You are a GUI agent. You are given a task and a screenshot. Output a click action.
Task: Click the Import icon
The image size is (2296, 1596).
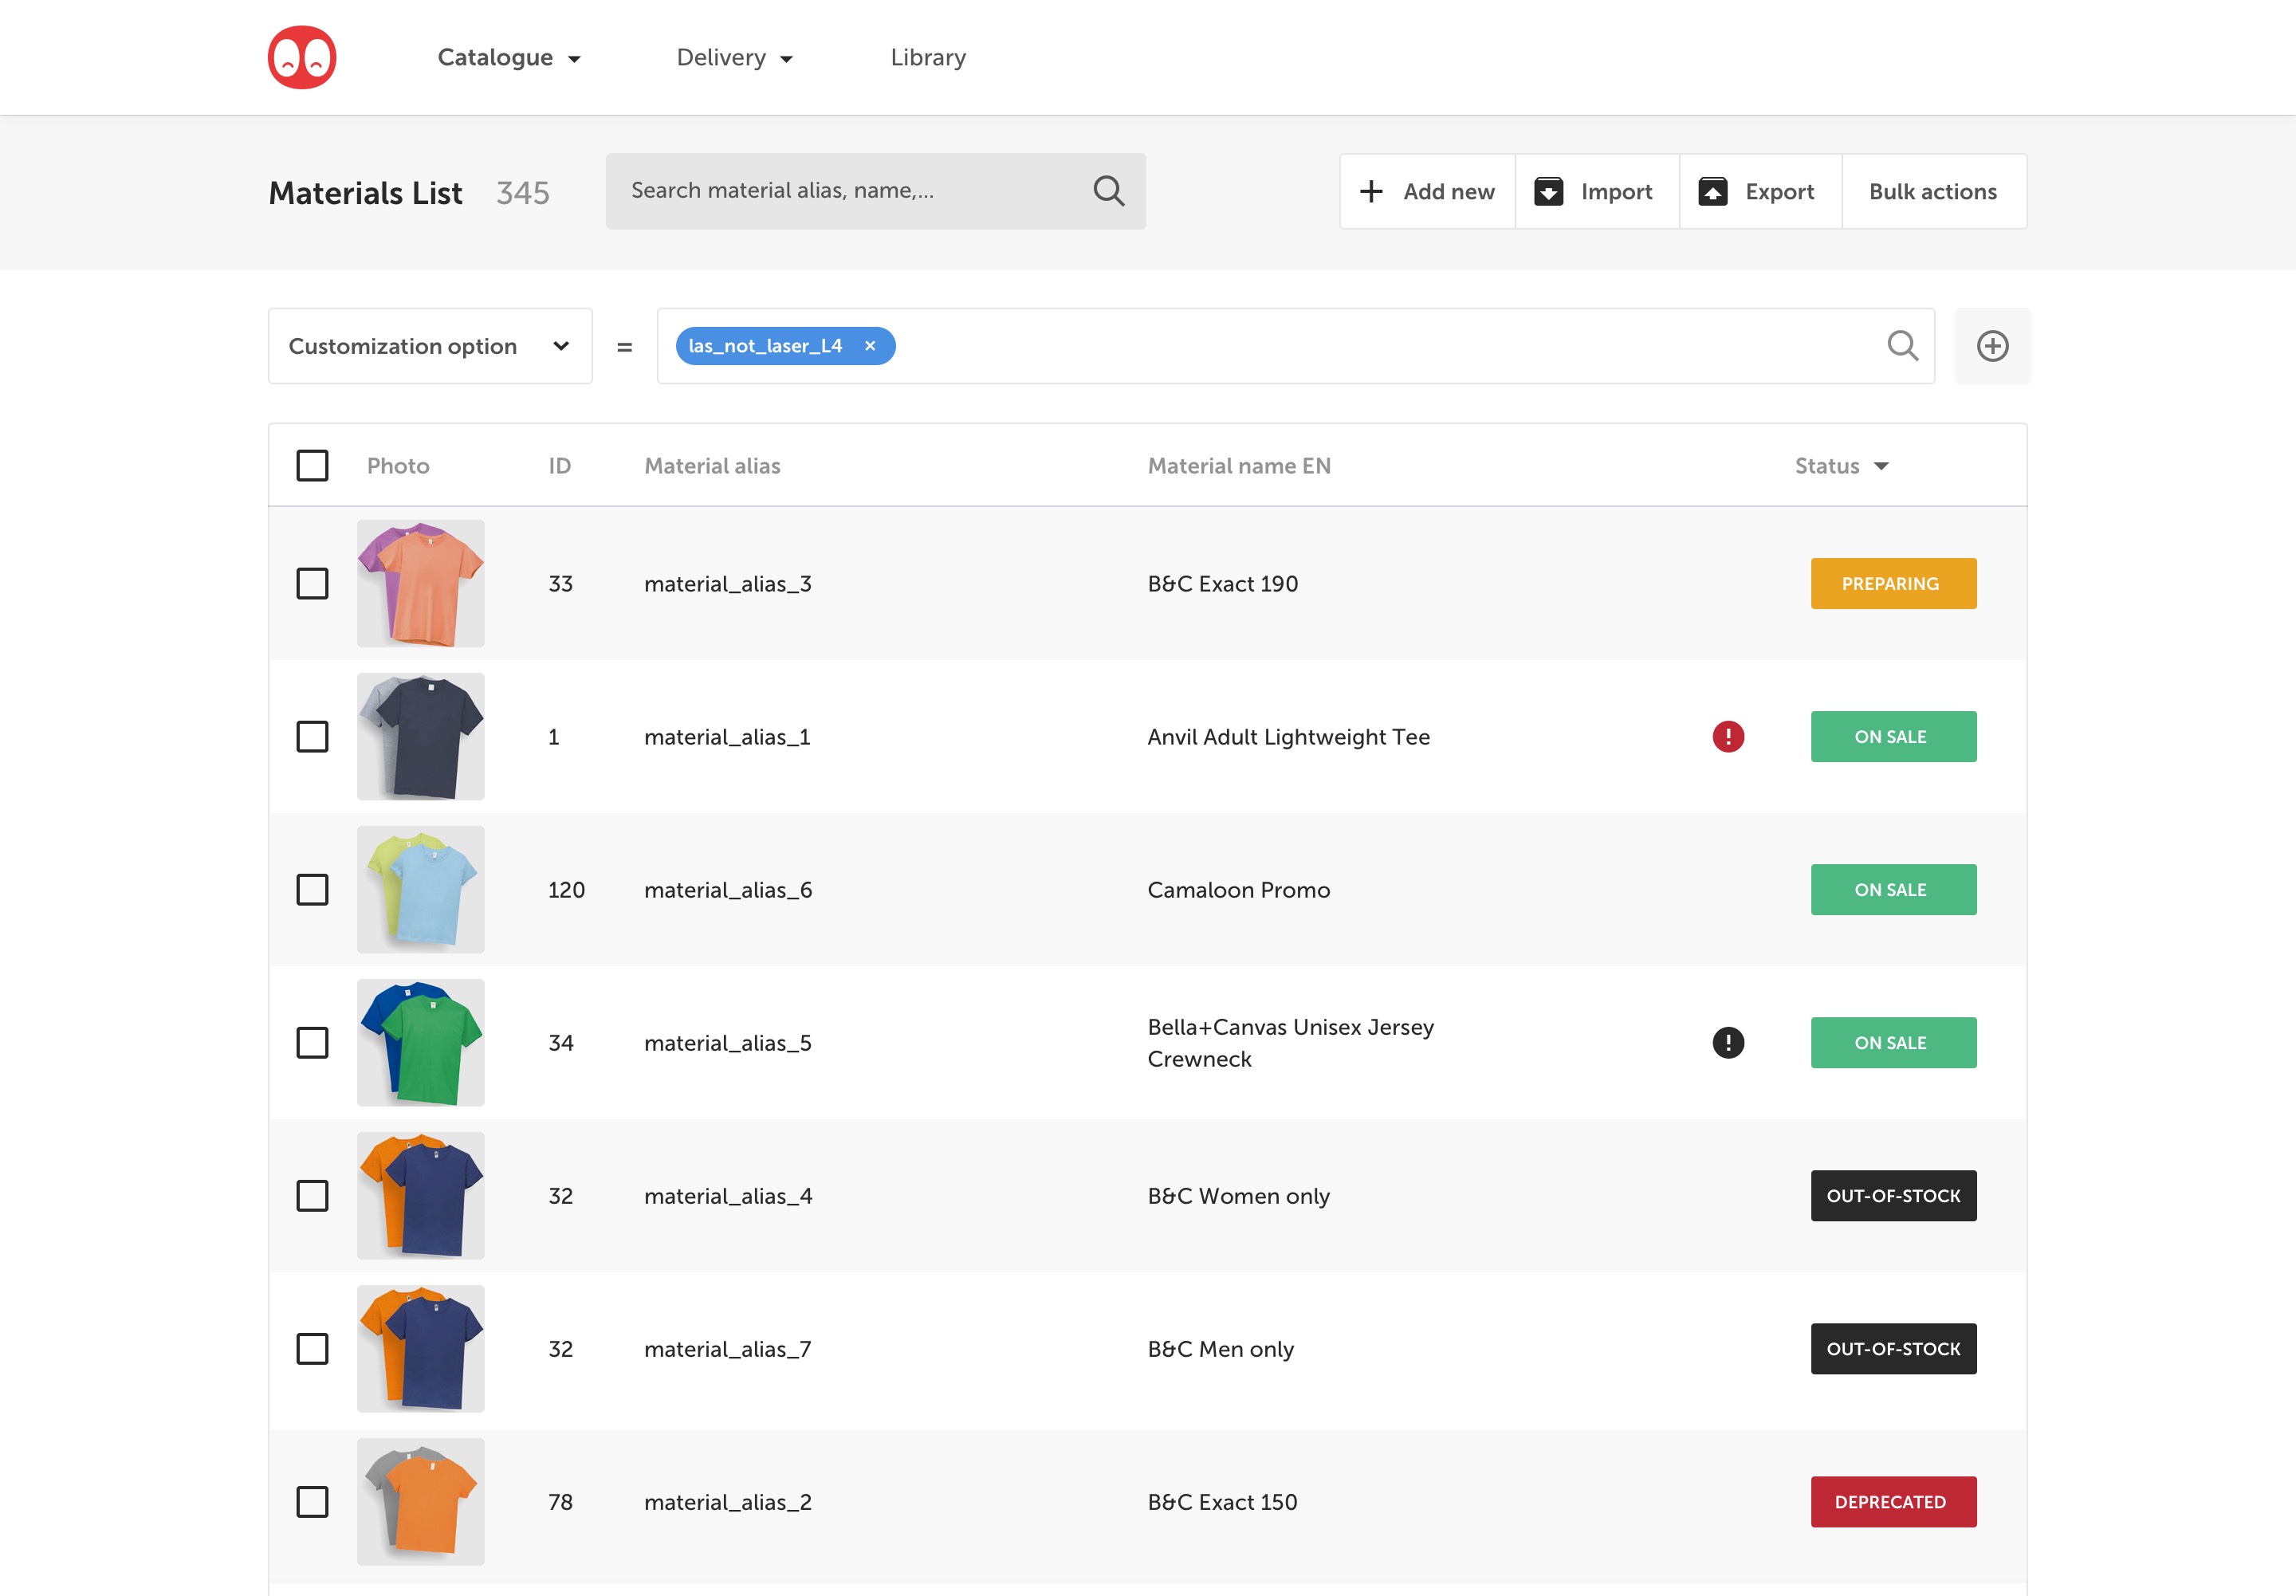click(x=1550, y=190)
